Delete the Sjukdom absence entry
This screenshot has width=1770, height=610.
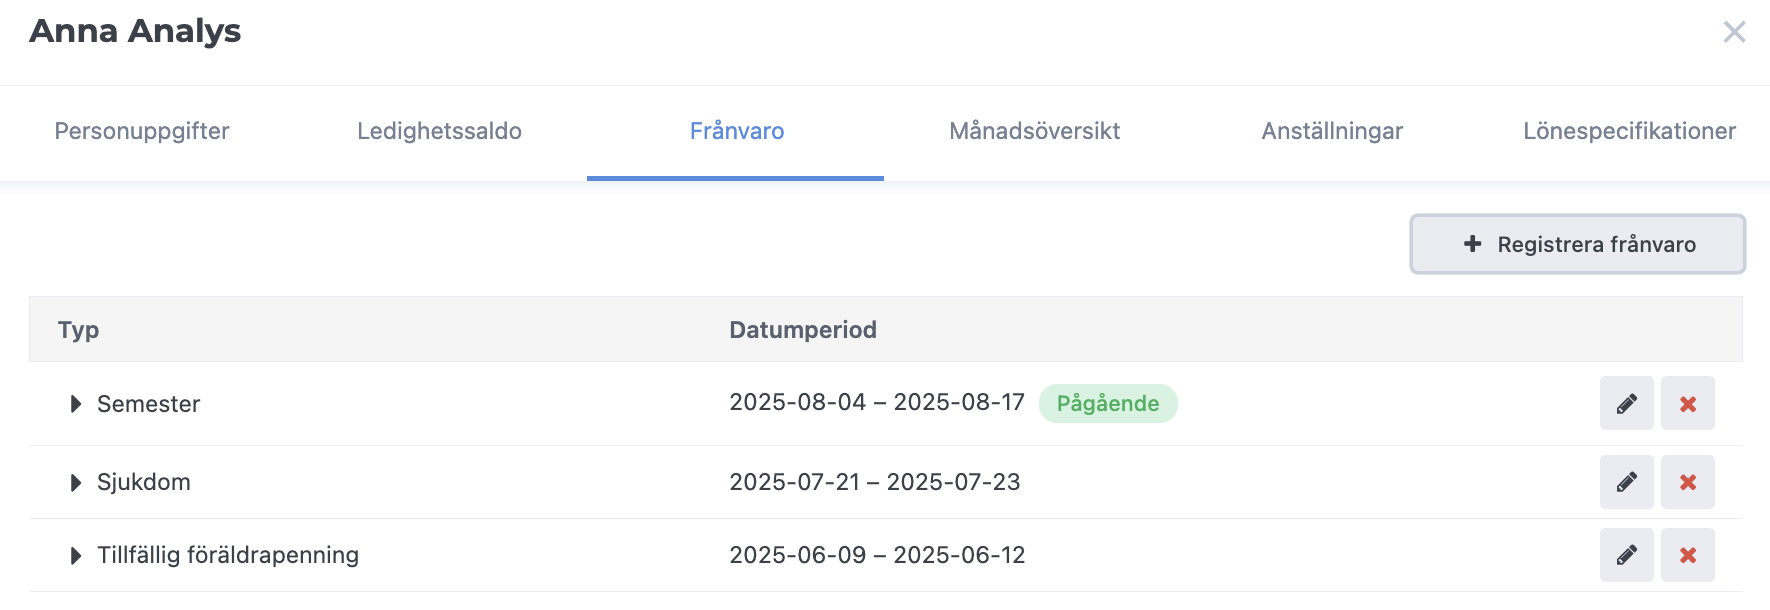[x=1688, y=482]
